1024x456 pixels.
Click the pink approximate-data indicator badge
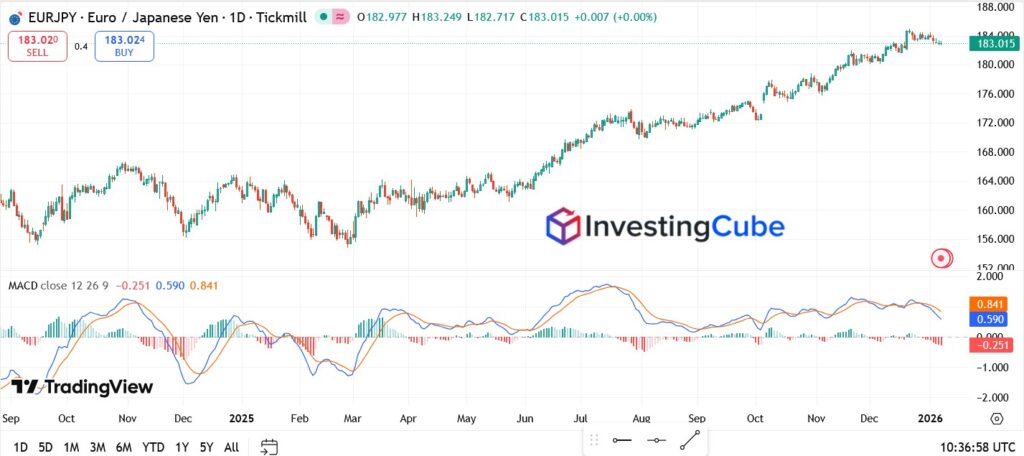[x=340, y=17]
